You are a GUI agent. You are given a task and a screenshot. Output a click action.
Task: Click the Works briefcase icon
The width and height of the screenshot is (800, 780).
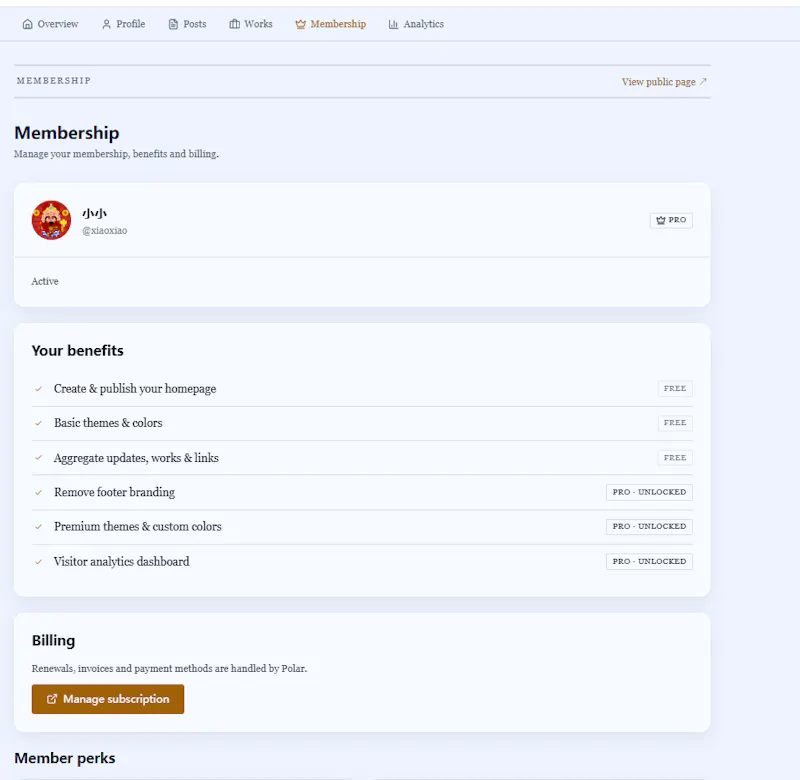coord(234,24)
